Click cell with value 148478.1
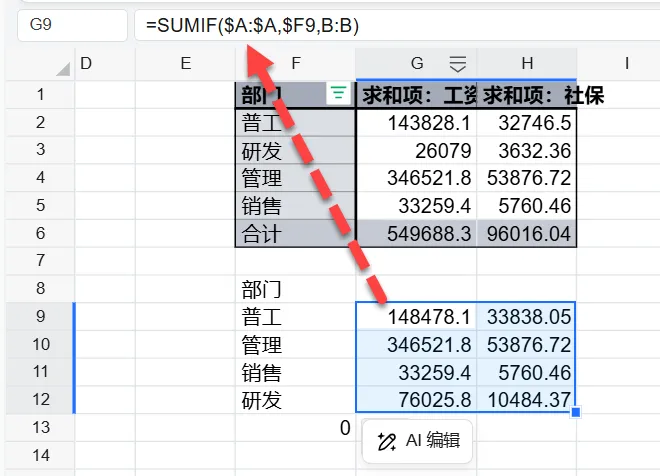The width and height of the screenshot is (660, 476). click(416, 316)
